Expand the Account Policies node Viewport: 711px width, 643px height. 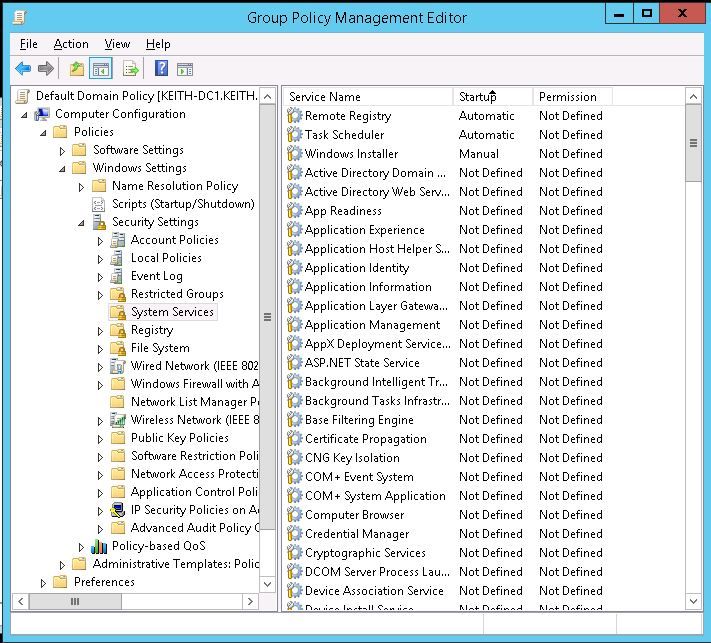click(100, 241)
